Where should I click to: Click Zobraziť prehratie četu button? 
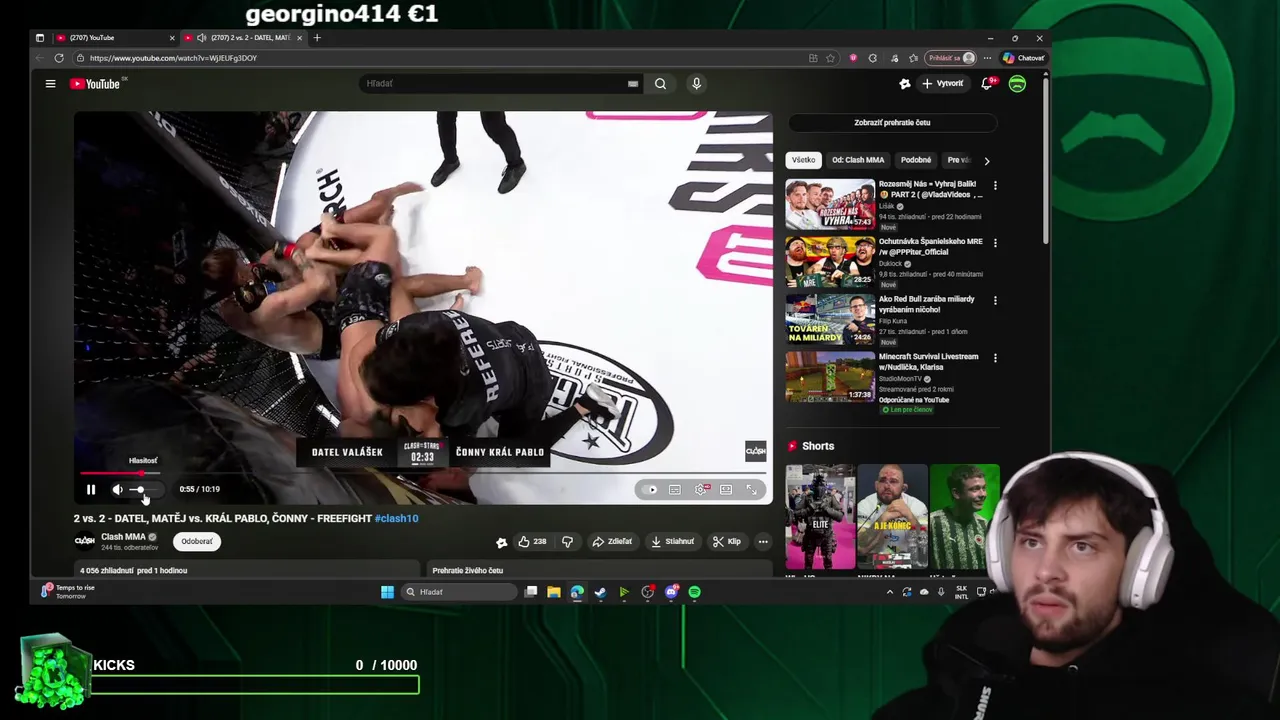[x=892, y=123]
